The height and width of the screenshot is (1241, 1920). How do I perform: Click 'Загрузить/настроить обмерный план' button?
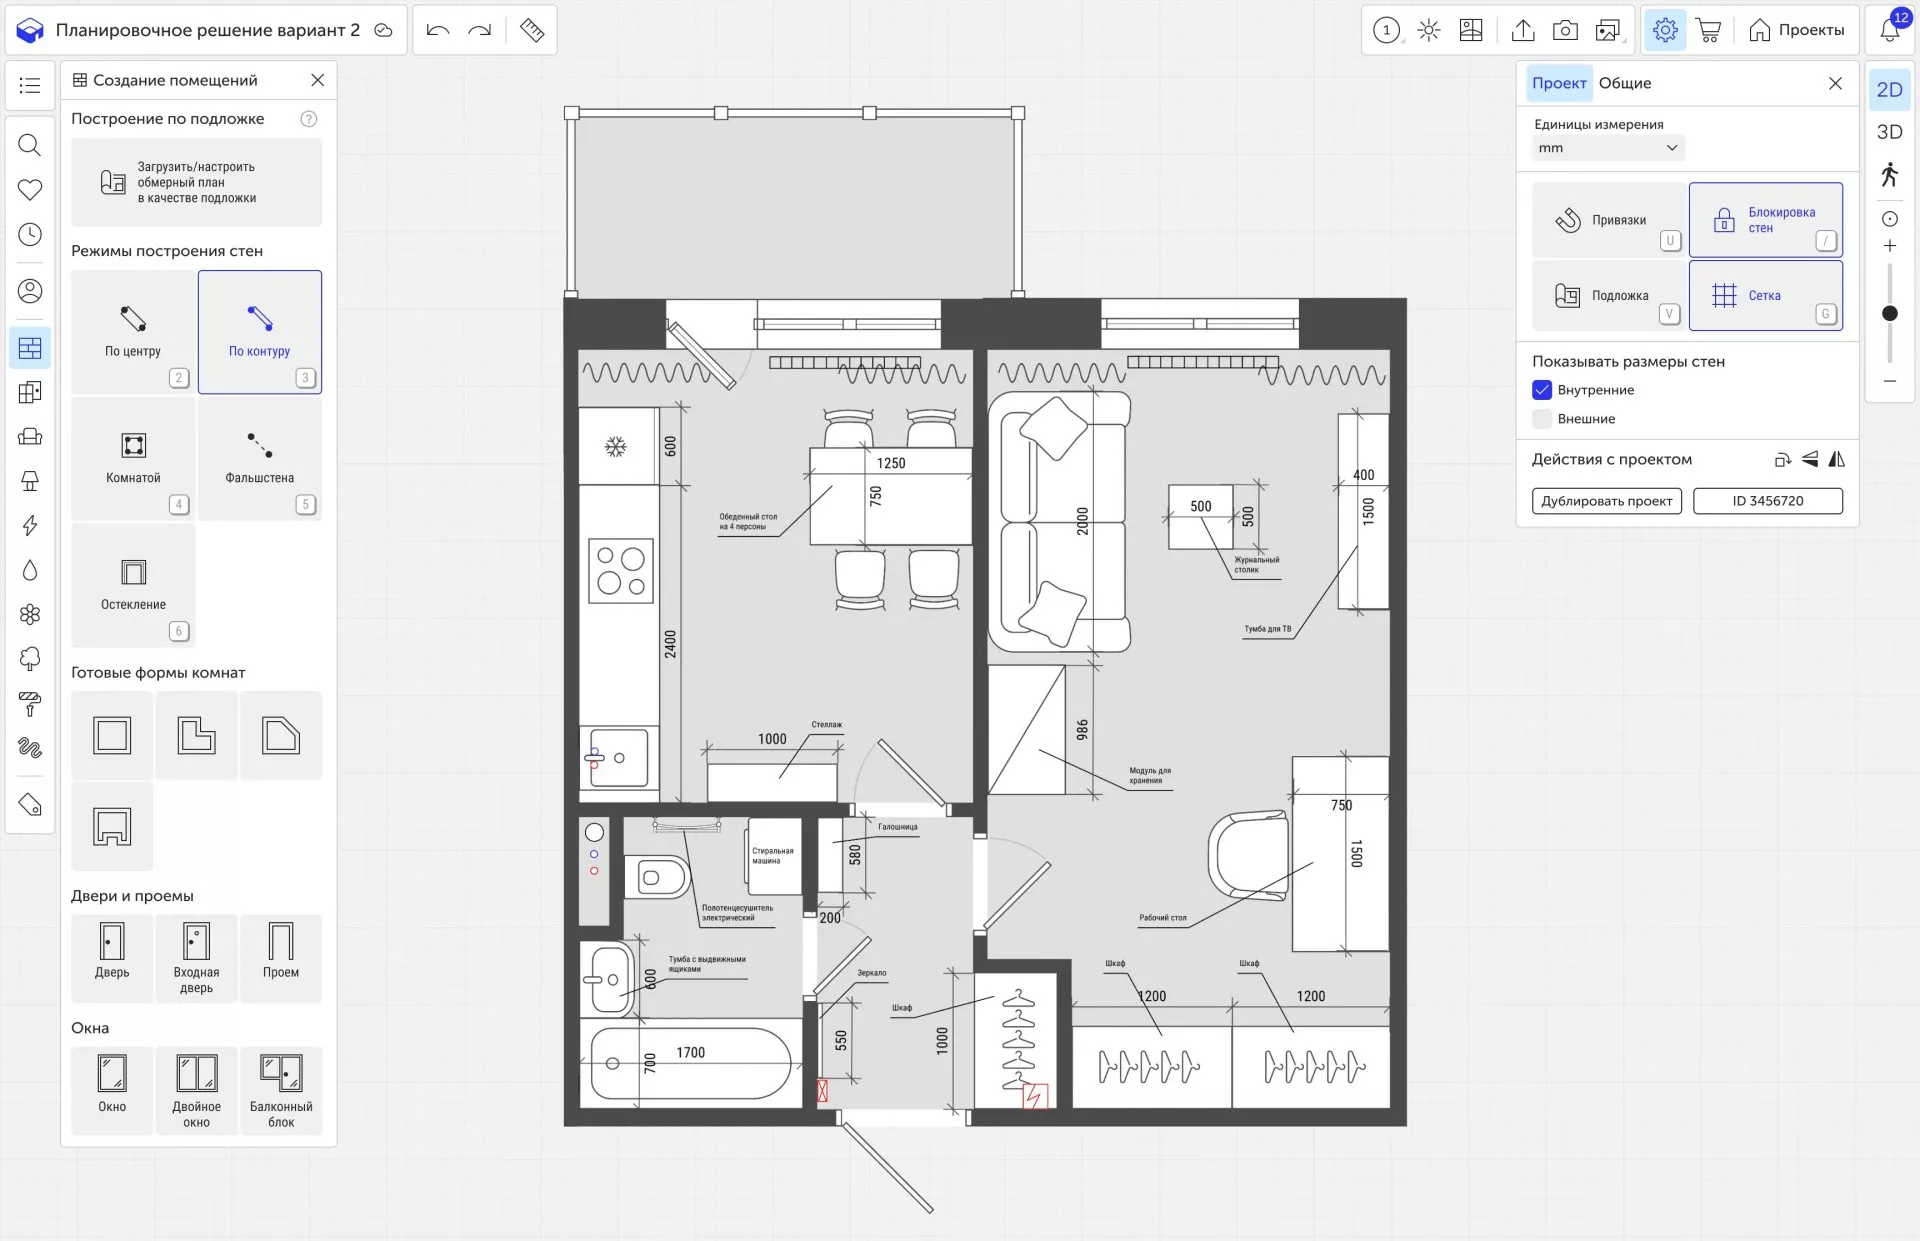(196, 182)
